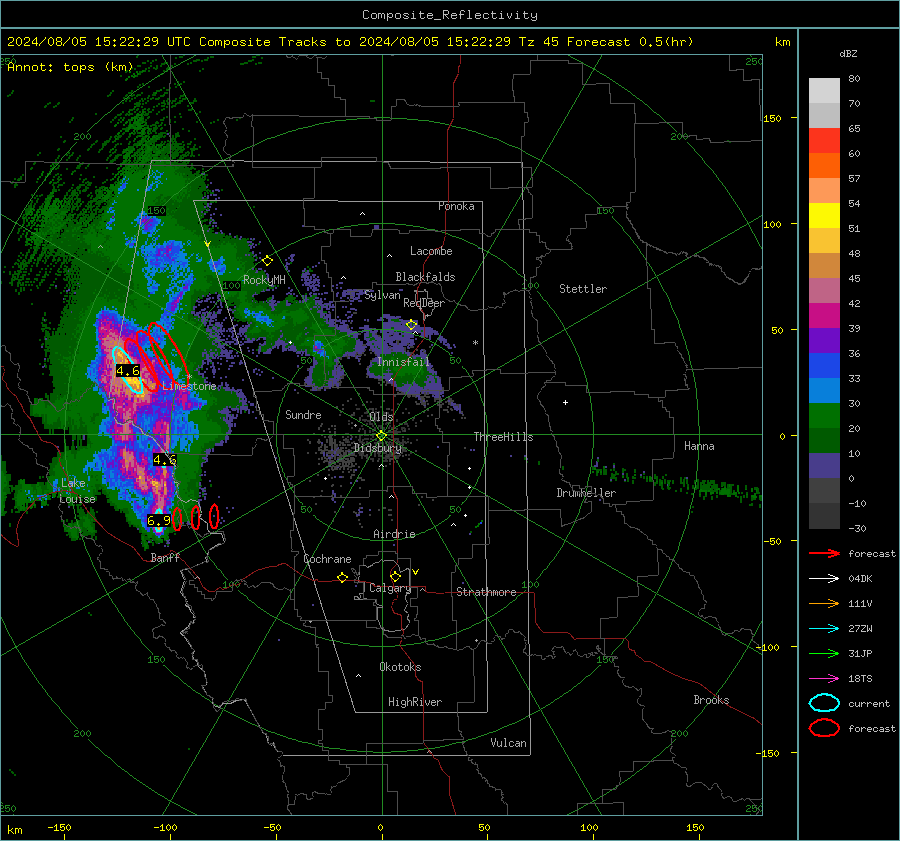
Task: Click the Lake Louise label
Action: tap(78, 491)
